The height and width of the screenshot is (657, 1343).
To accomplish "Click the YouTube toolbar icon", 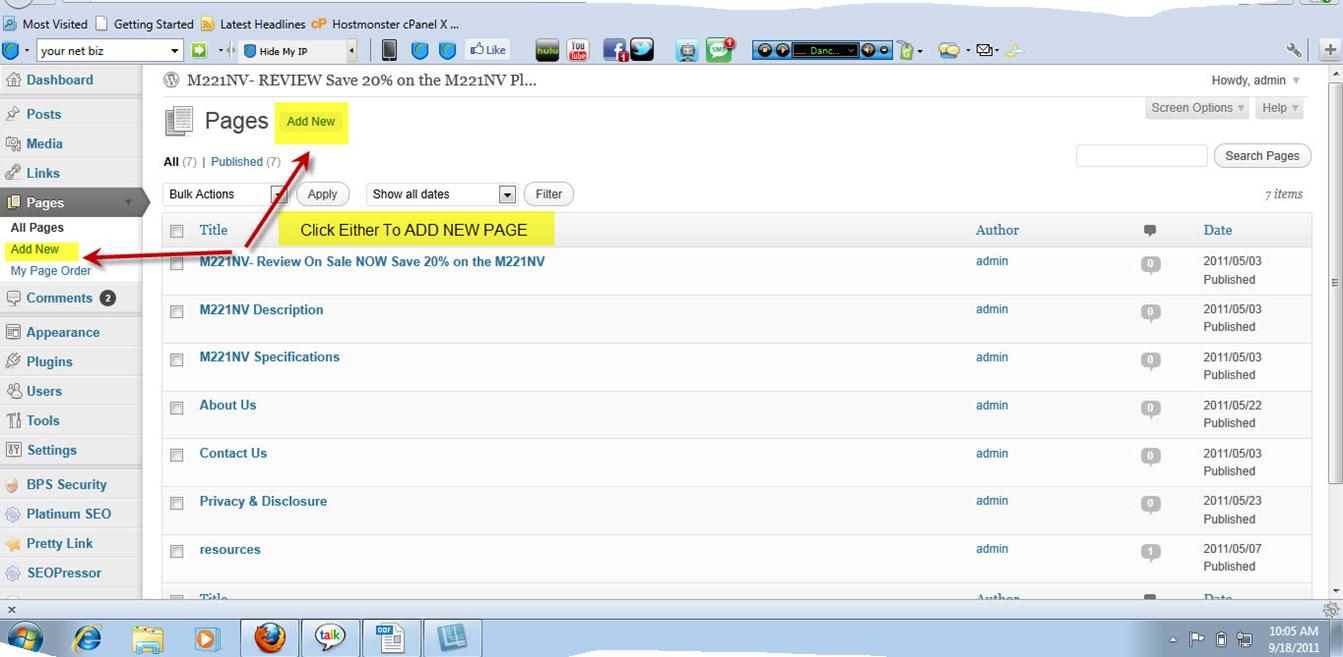I will (578, 50).
